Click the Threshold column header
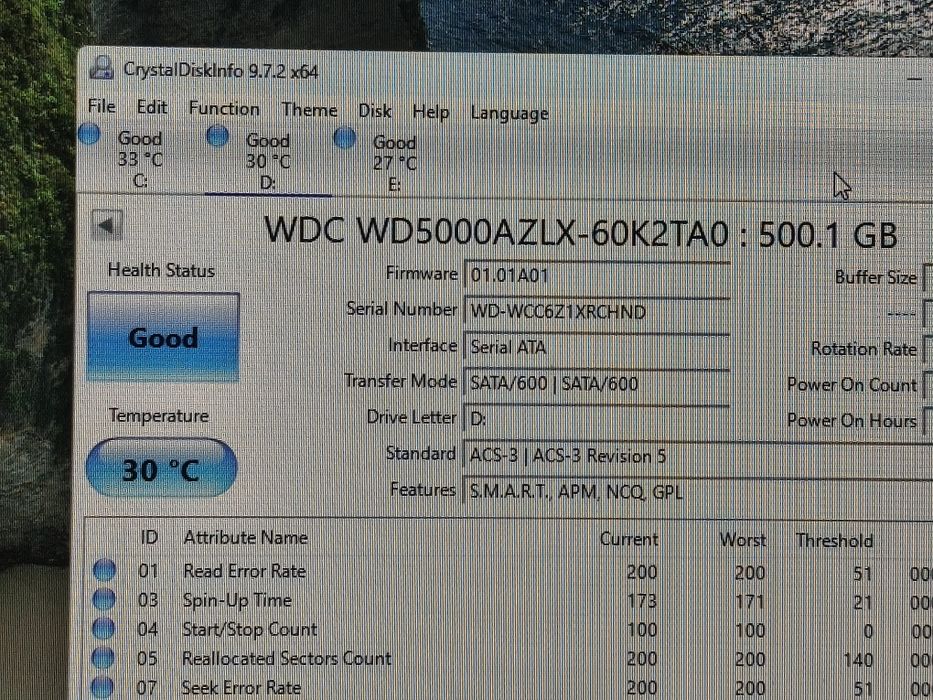The width and height of the screenshot is (933, 700). coord(834,540)
